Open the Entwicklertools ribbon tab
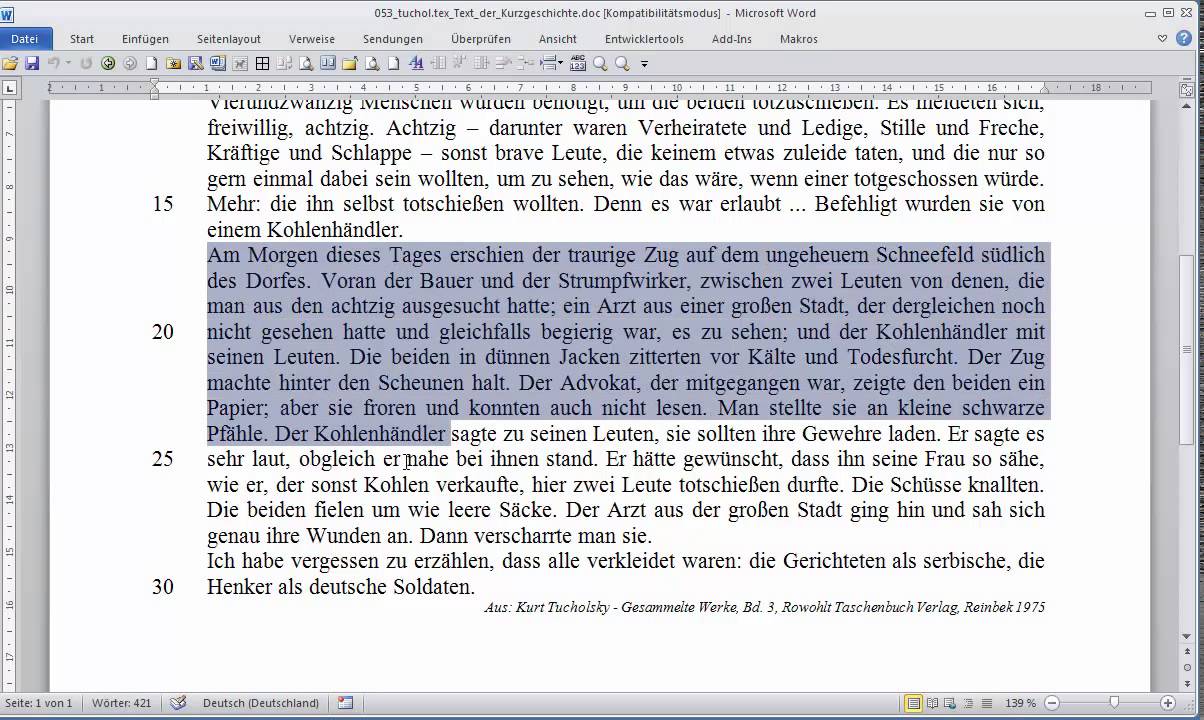Image resolution: width=1204 pixels, height=720 pixels. tap(644, 39)
